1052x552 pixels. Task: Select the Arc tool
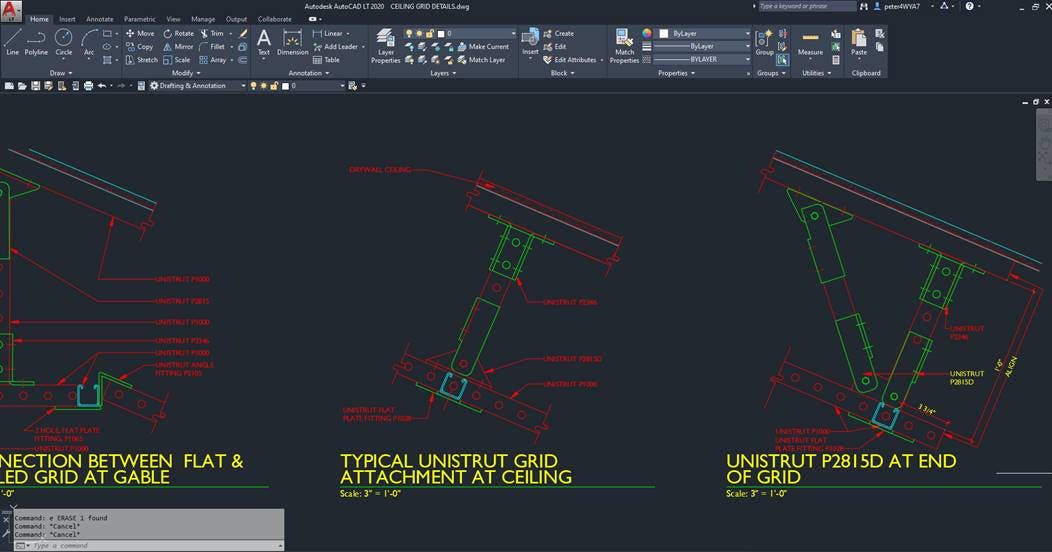click(89, 42)
